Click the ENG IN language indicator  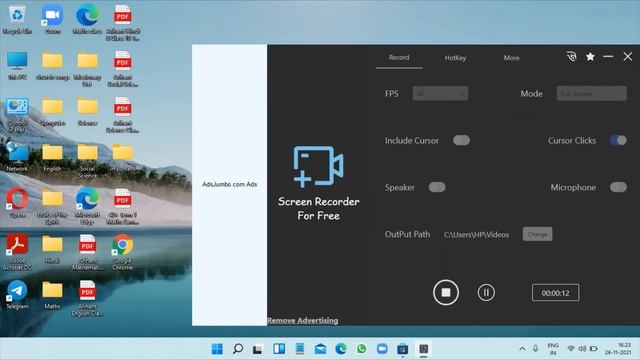(553, 349)
